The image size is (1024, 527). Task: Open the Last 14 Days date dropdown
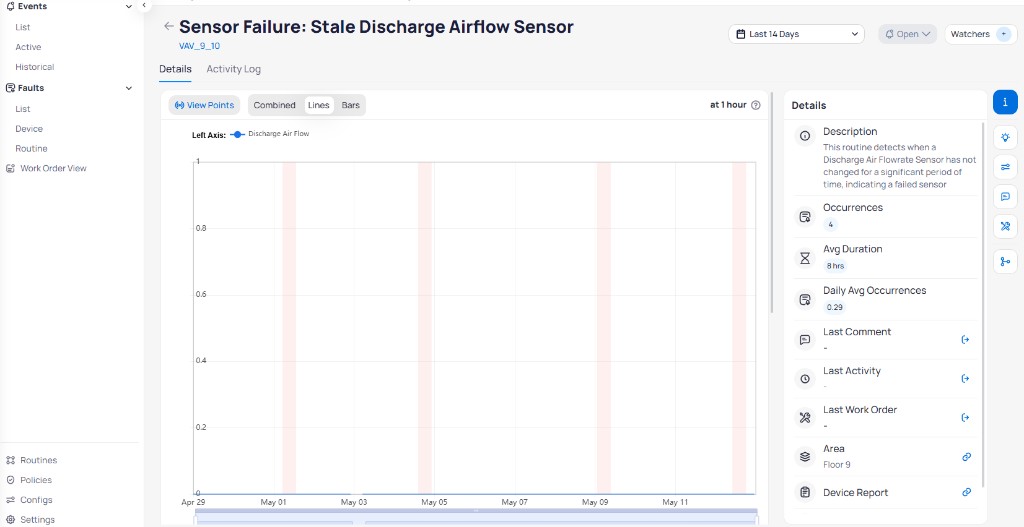click(796, 34)
